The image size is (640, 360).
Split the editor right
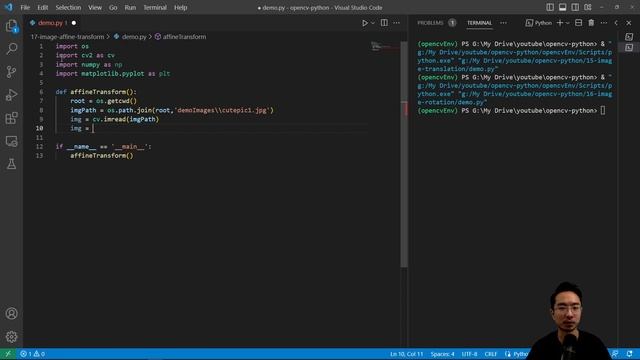point(384,23)
